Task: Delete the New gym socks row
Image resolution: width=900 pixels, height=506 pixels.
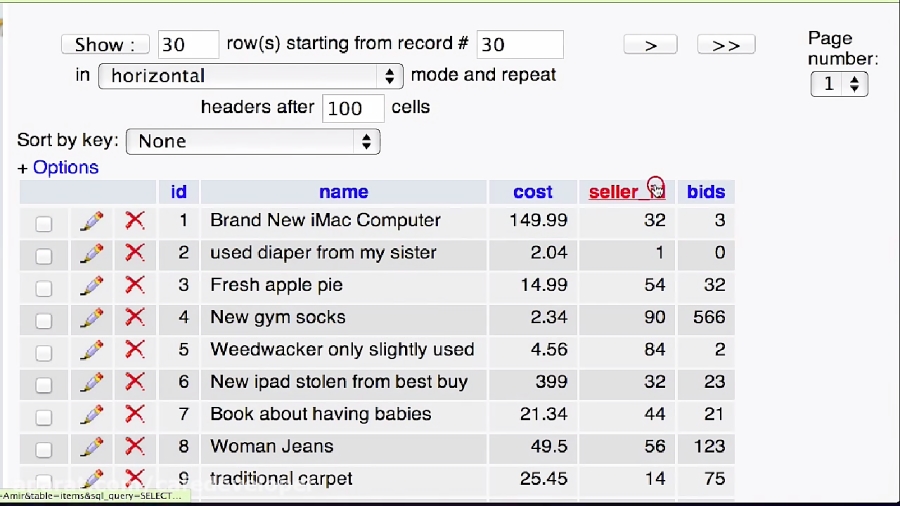Action: tap(135, 318)
